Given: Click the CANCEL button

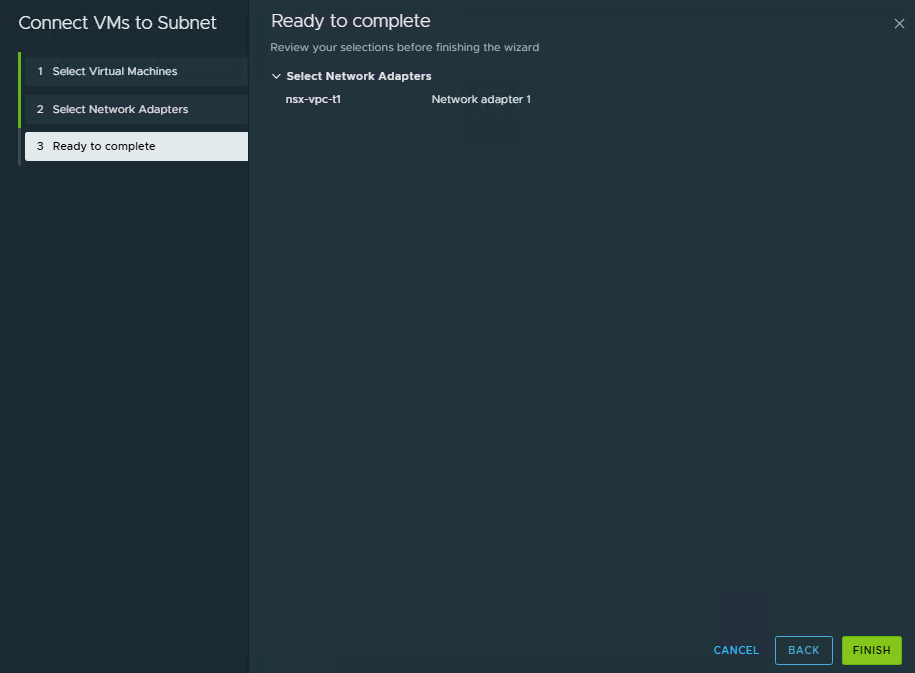Looking at the screenshot, I should tap(736, 650).
